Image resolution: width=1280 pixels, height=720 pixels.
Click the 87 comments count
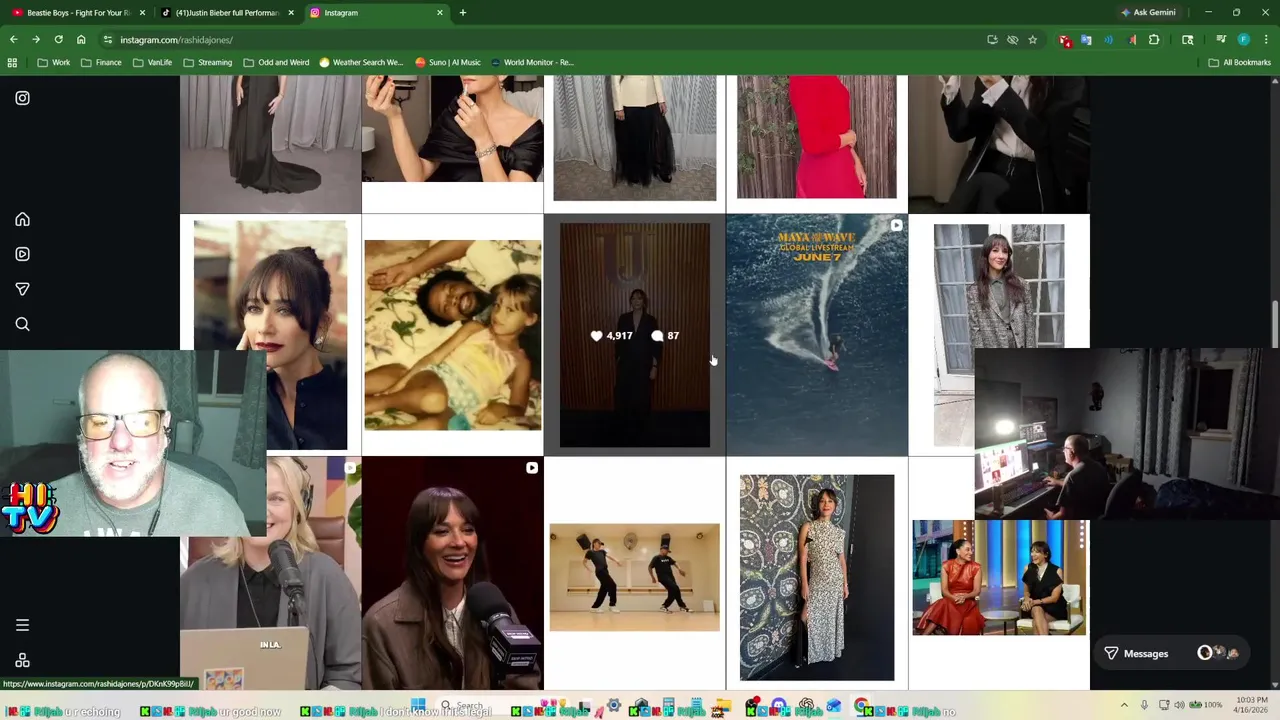point(666,336)
